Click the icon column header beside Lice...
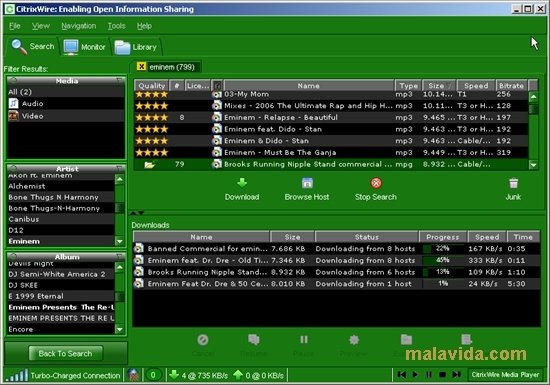The height and width of the screenshot is (385, 550). tap(217, 85)
